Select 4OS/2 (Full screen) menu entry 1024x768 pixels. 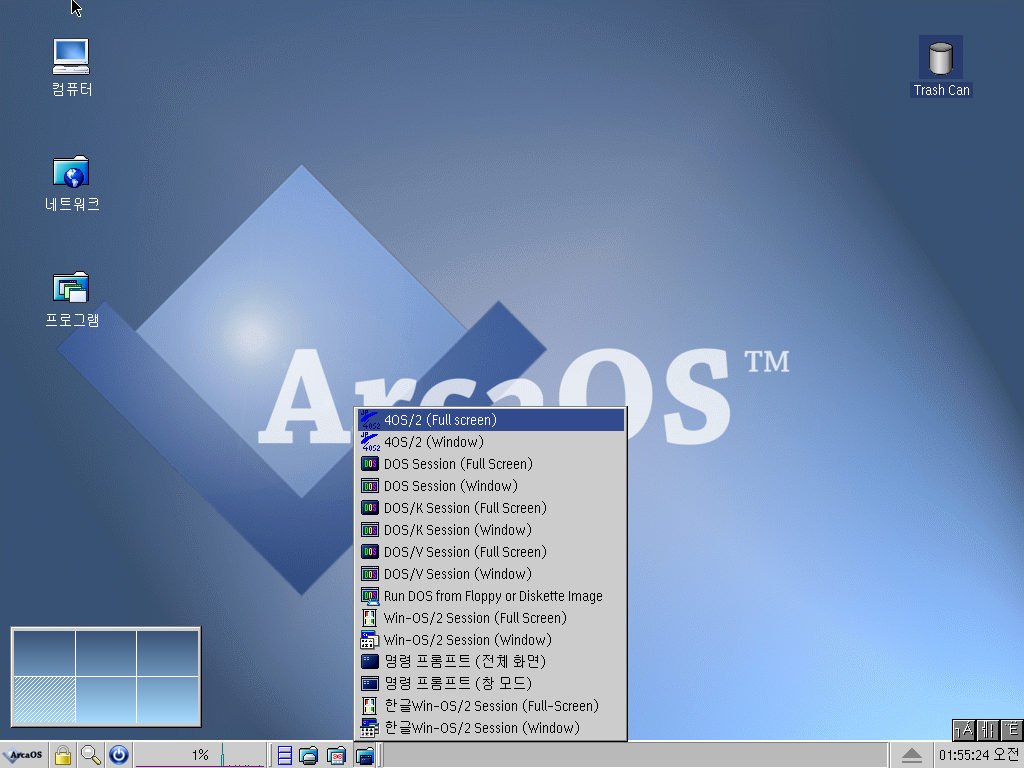pyautogui.click(x=440, y=420)
